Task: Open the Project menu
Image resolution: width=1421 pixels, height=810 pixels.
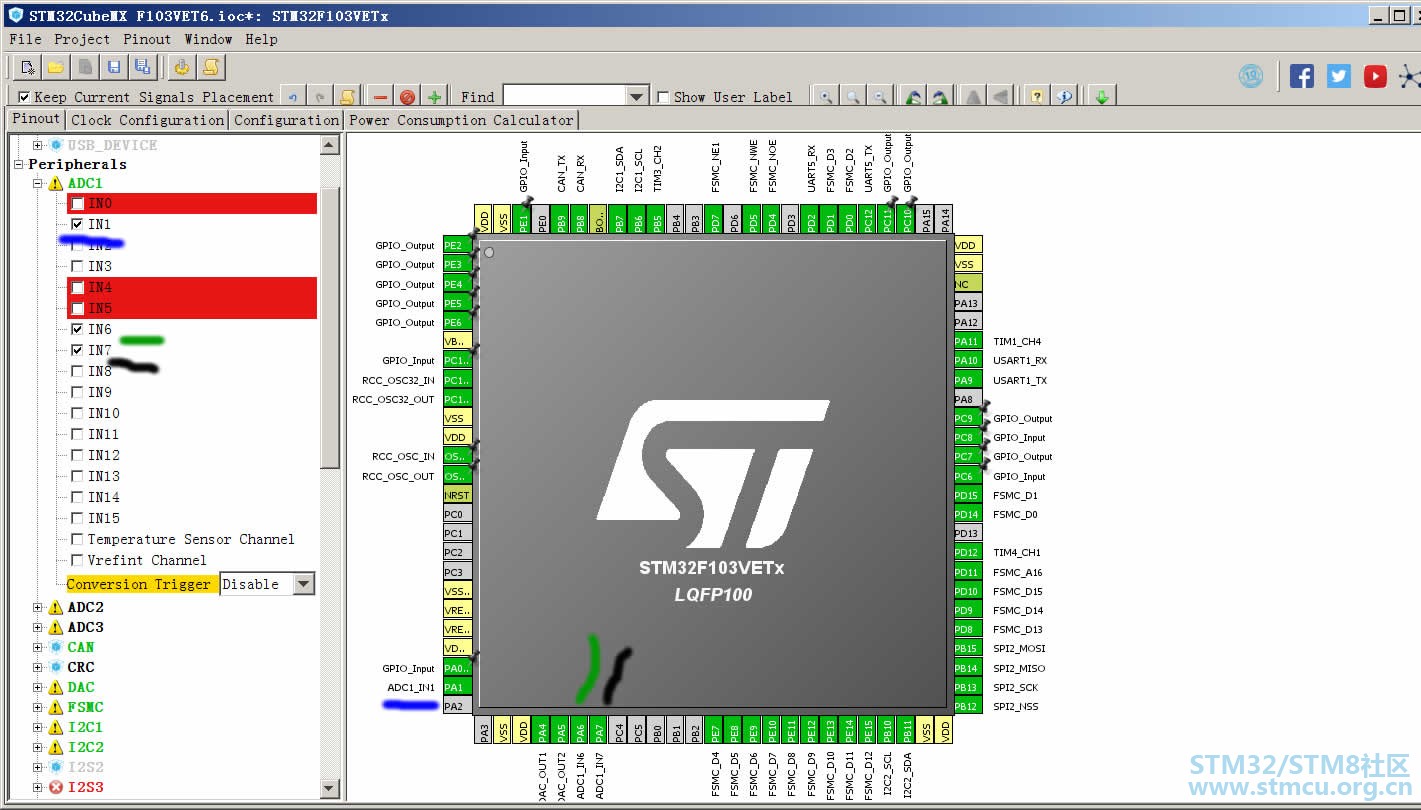Action: (82, 39)
